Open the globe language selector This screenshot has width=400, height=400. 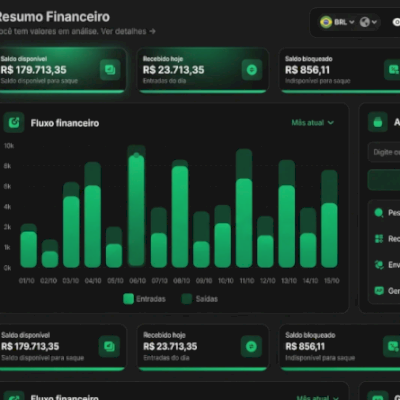368,22
